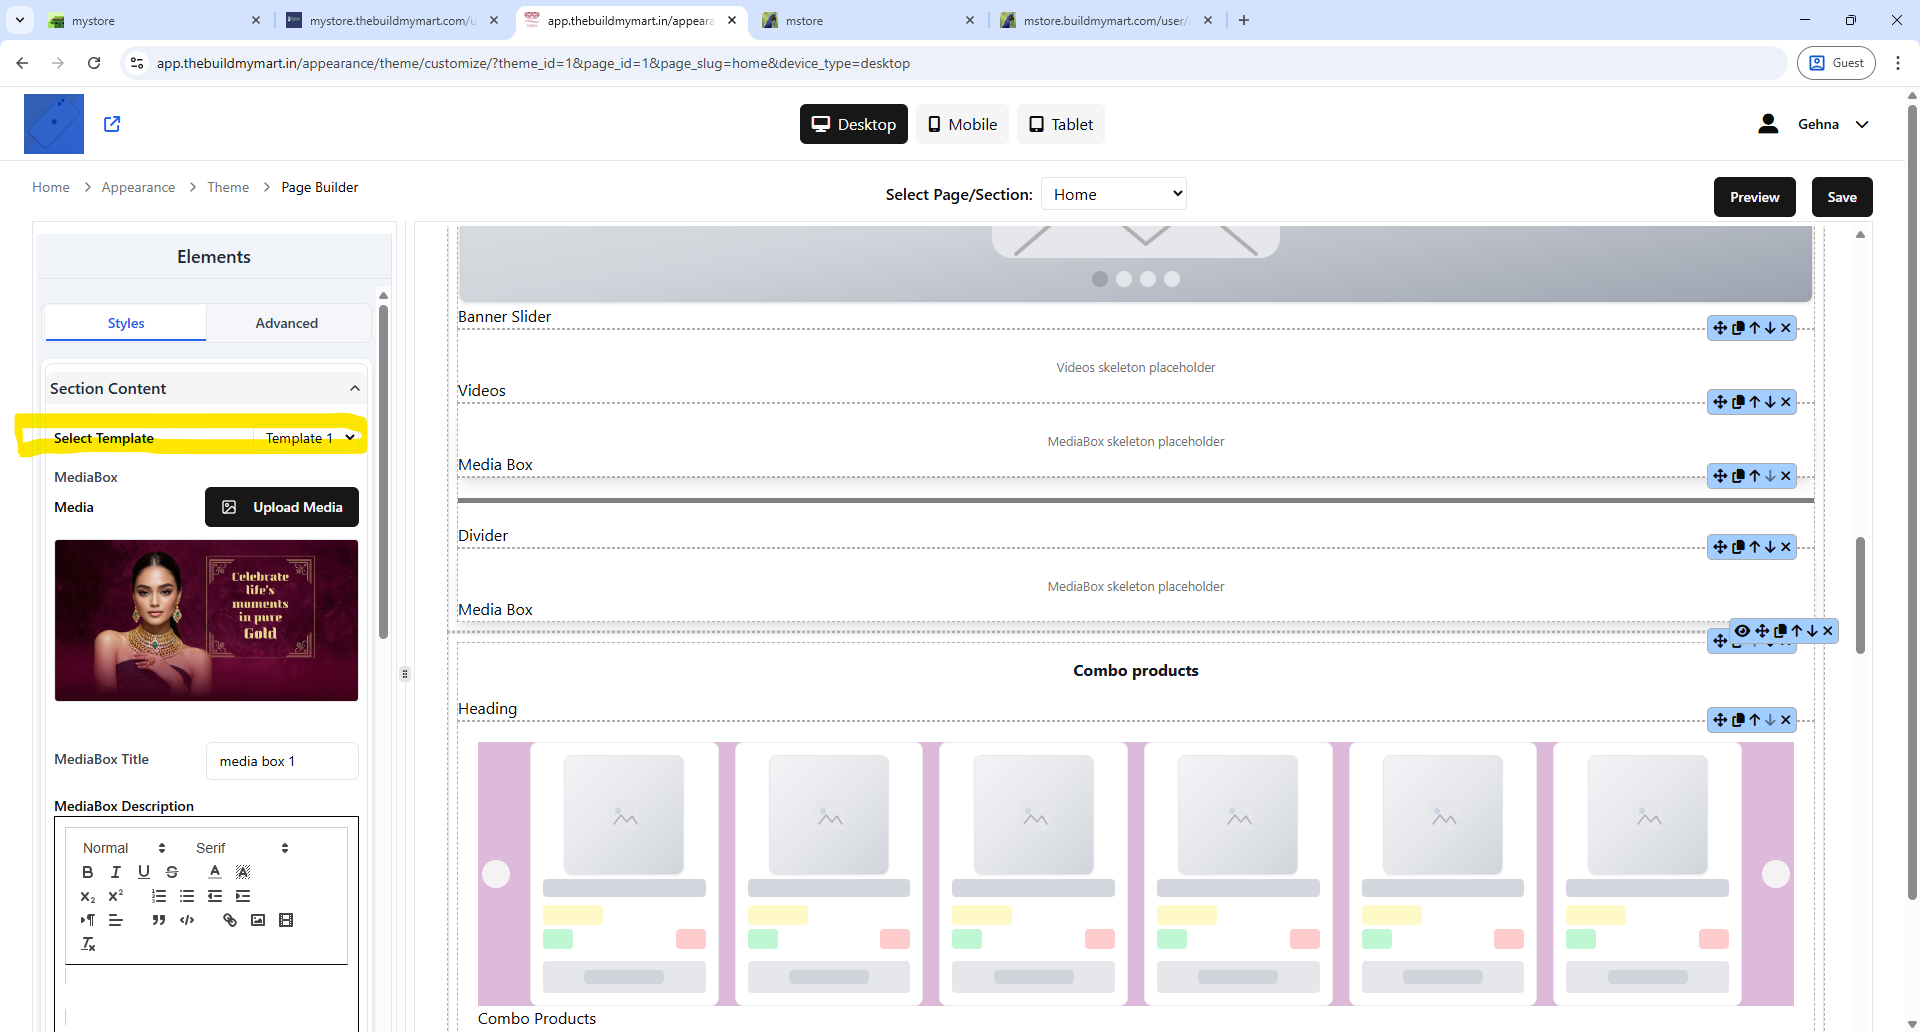This screenshot has height=1032, width=1920.
Task: Delete the Divider section
Action: pyautogui.click(x=1786, y=547)
